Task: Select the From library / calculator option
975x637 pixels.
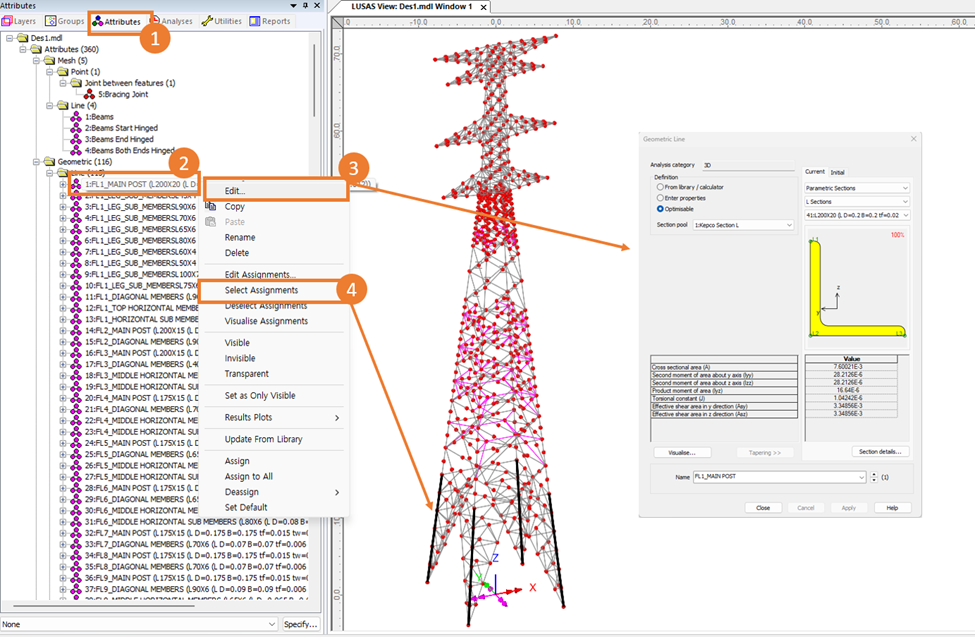Action: tap(661, 187)
